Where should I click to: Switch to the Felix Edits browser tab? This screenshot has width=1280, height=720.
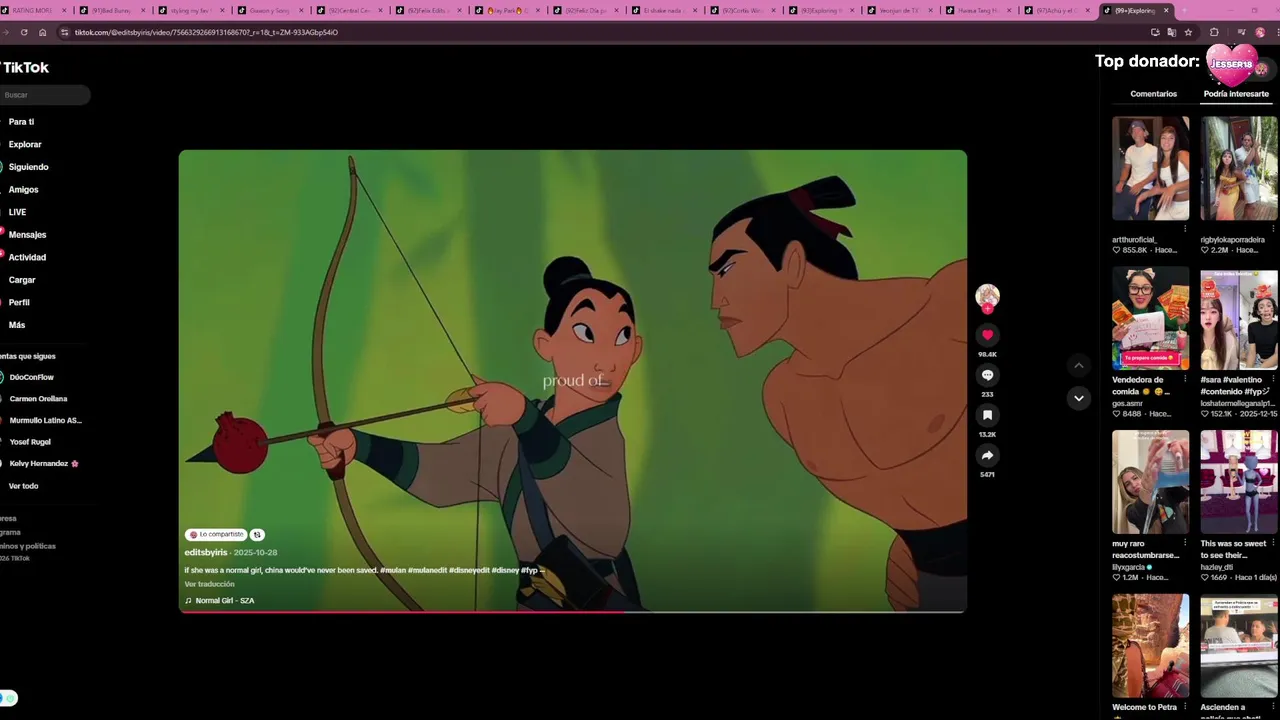428,10
